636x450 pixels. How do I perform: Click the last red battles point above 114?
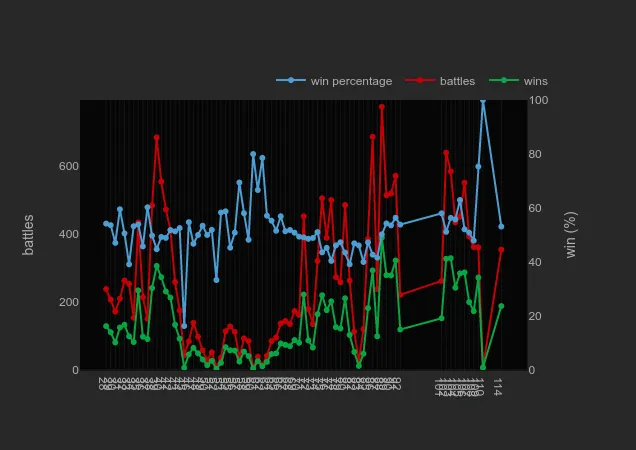[501, 250]
